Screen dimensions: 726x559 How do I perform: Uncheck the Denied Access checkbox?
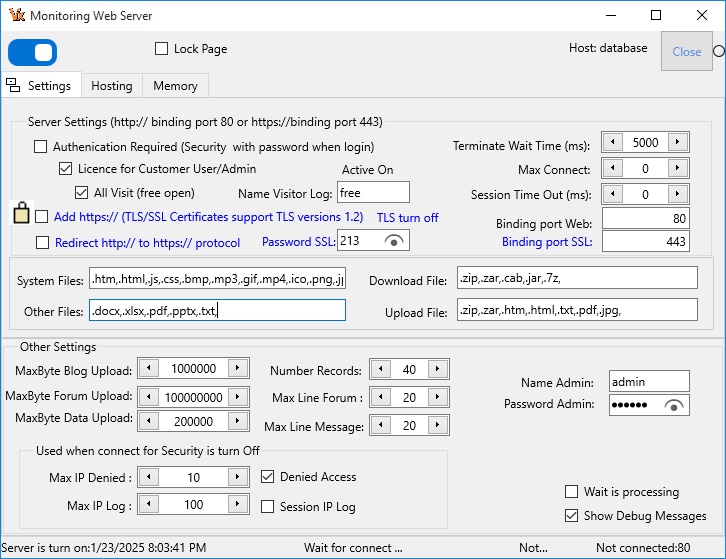(x=268, y=477)
